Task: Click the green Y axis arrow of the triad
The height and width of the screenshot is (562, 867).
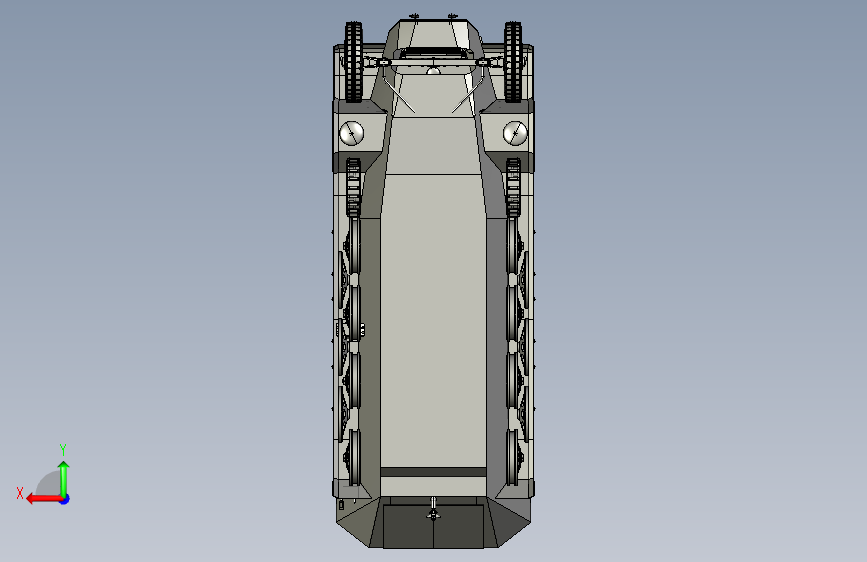Action: point(64,479)
